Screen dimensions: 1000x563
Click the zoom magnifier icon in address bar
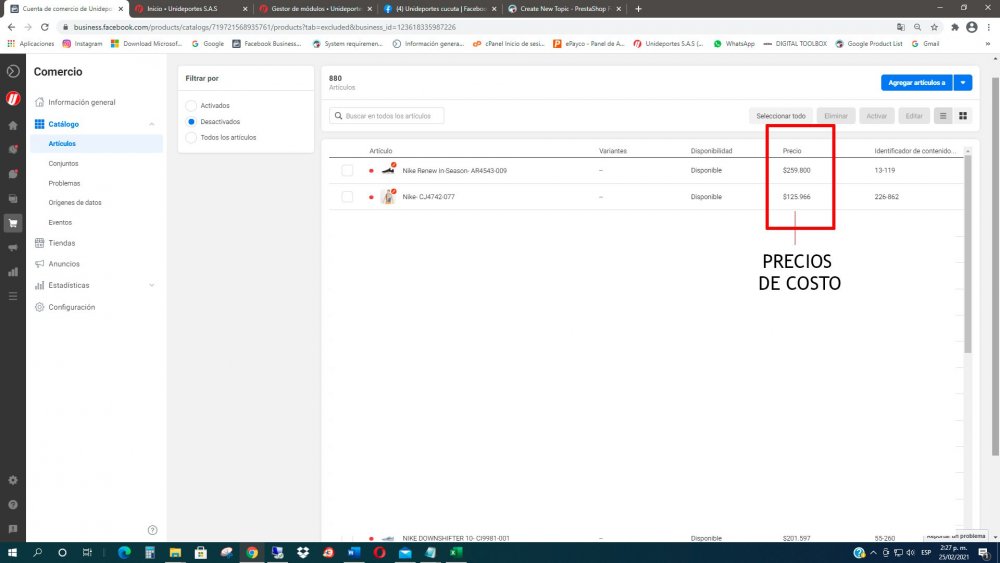coord(917,27)
